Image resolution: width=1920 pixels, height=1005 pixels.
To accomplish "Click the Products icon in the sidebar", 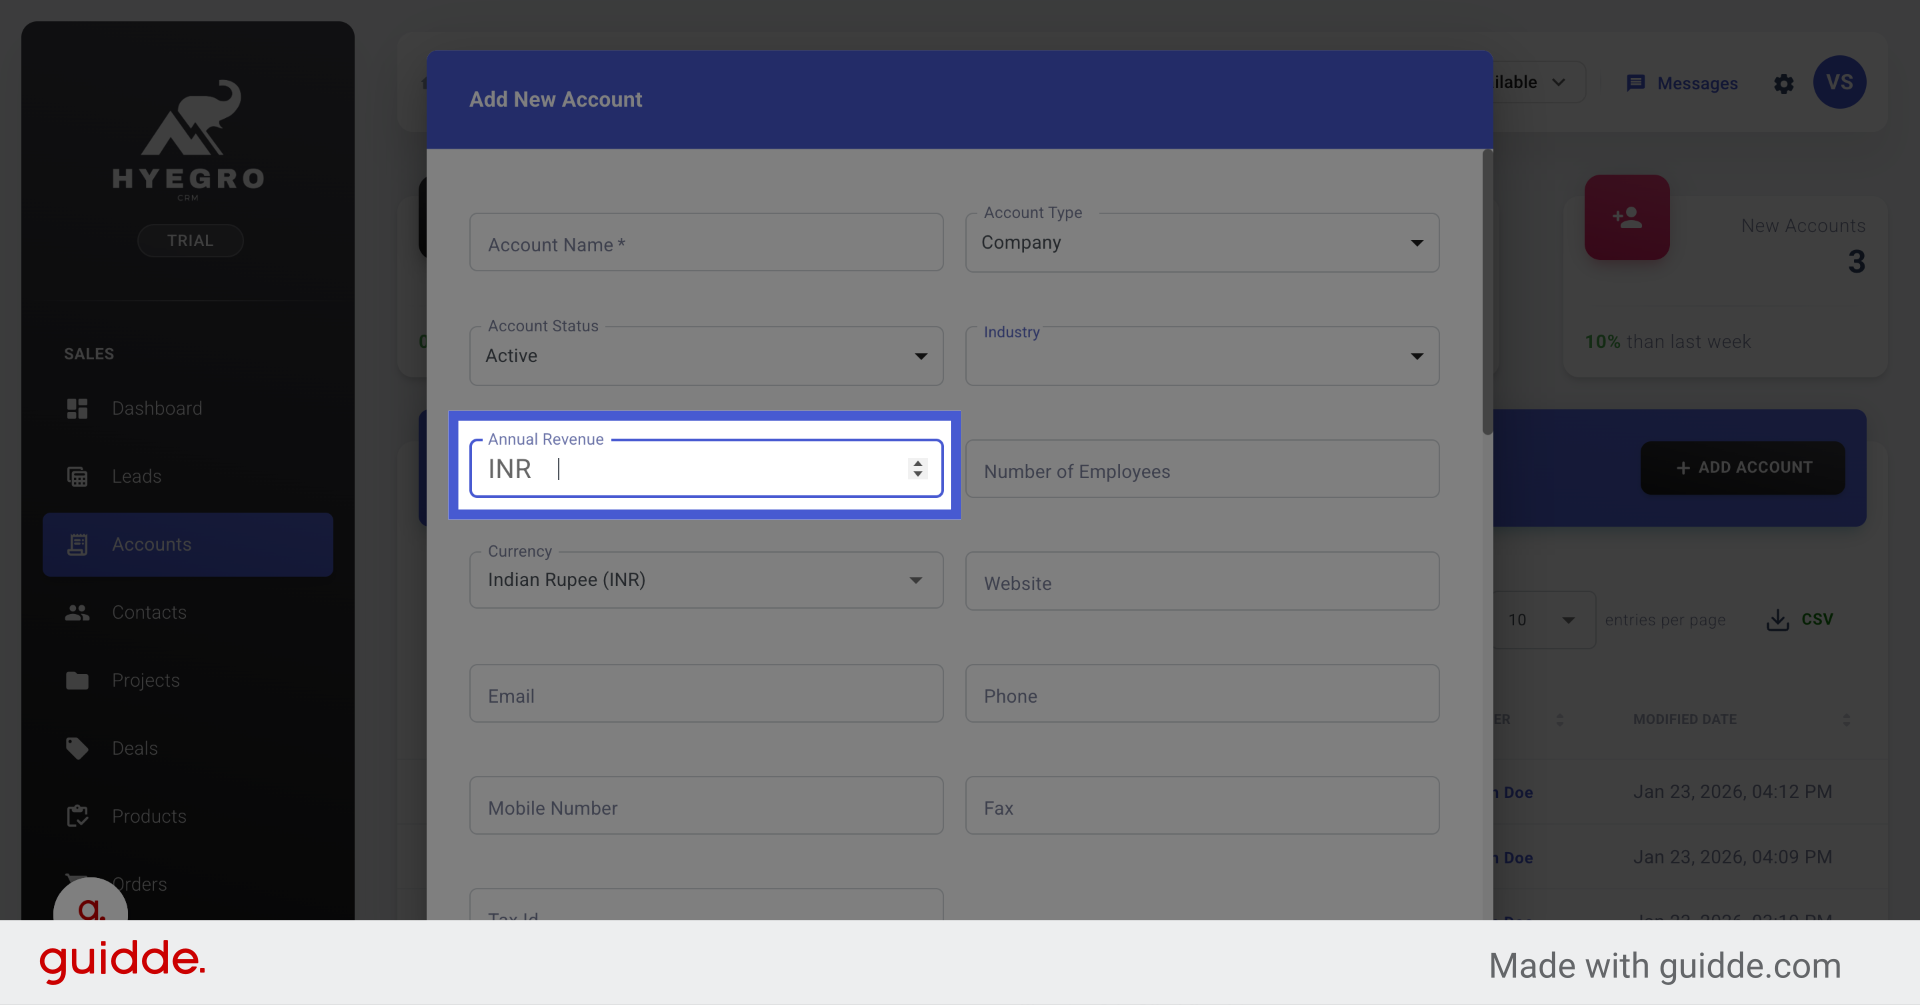I will 77,816.
